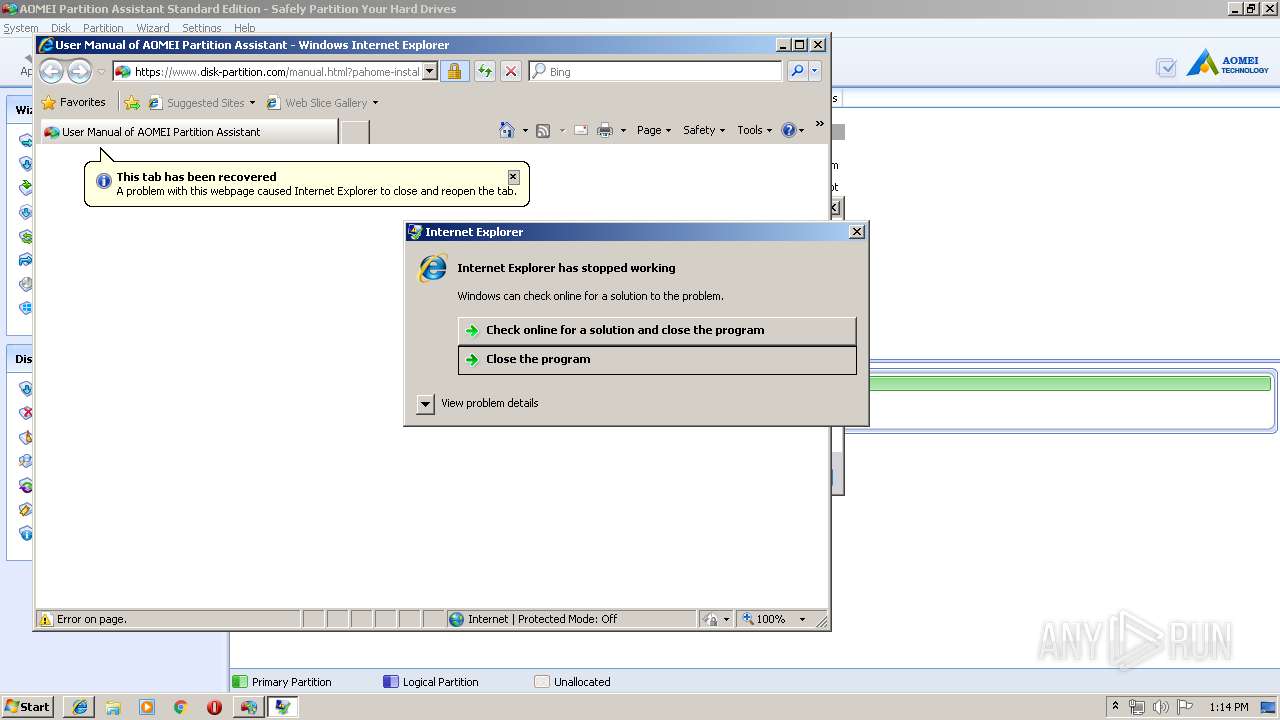
Task: Open the Page menu
Action: [654, 130]
